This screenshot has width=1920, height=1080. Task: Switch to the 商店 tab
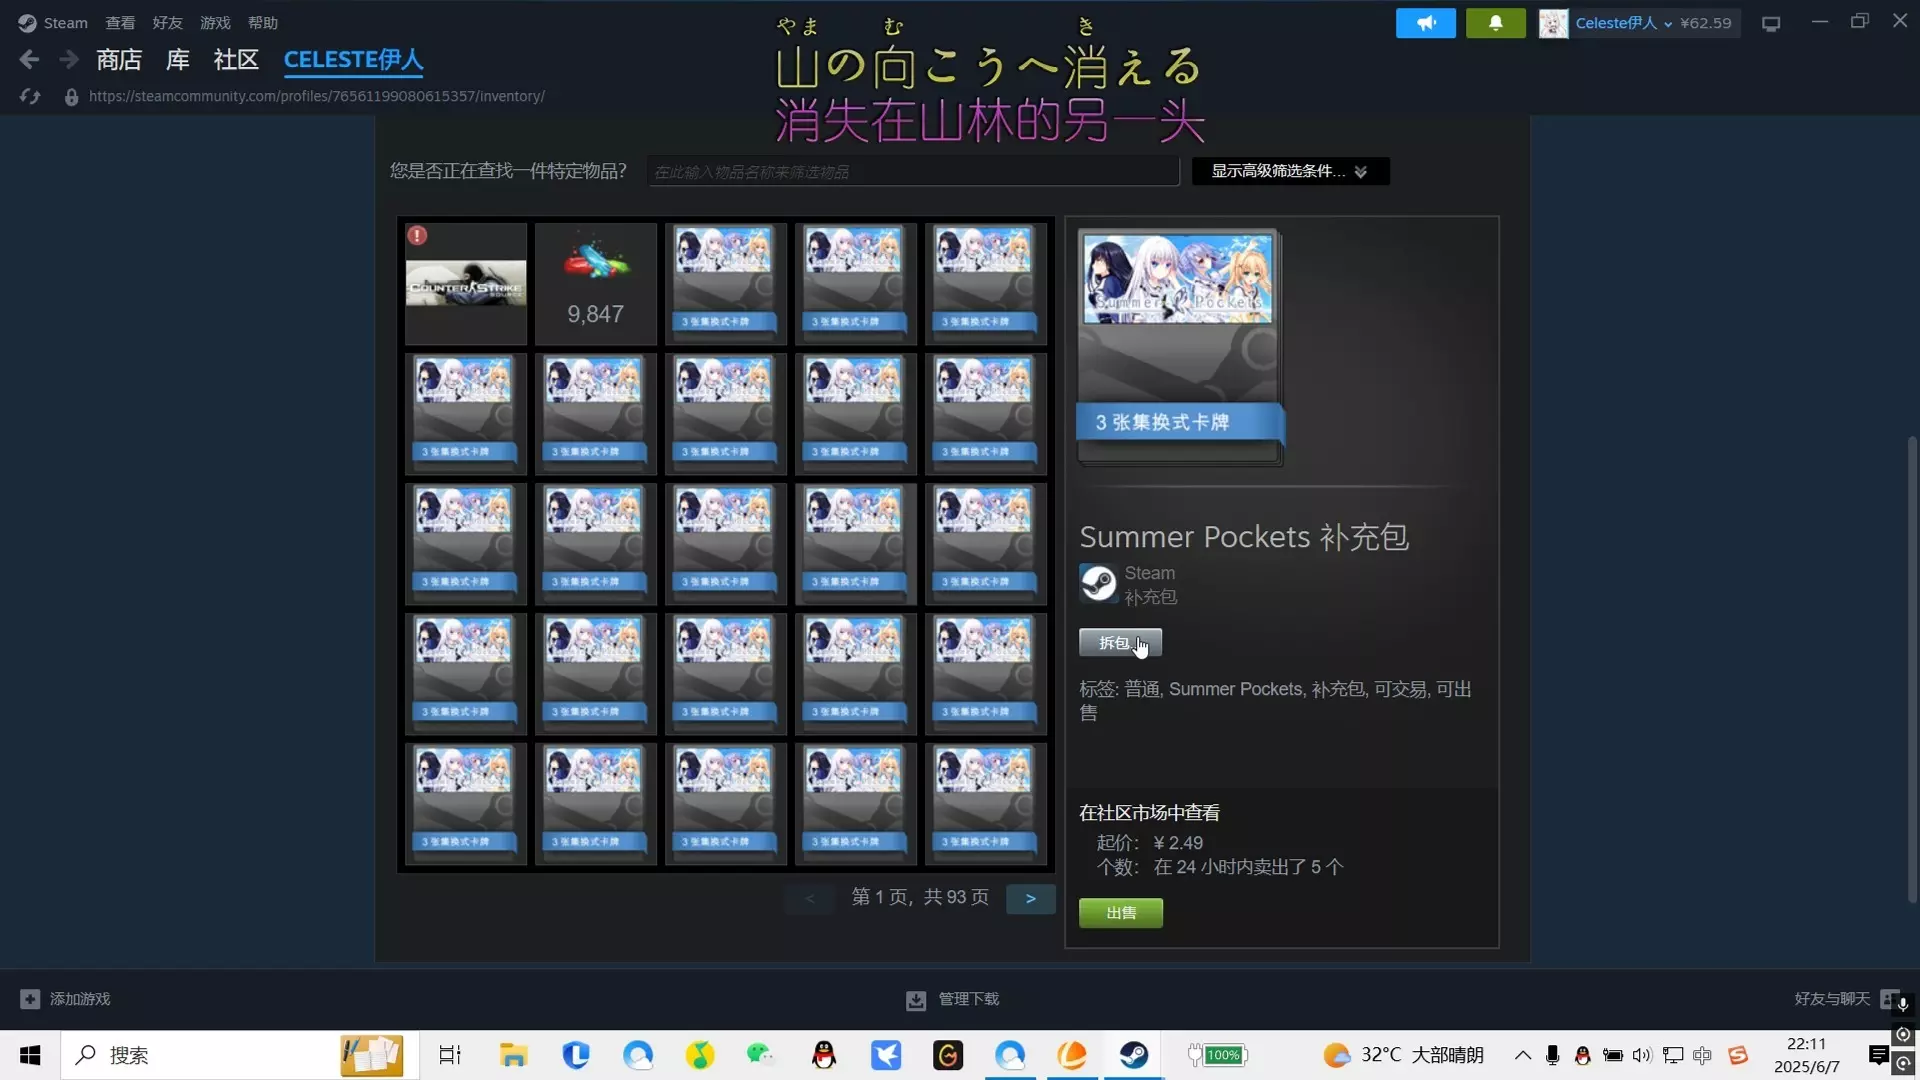click(119, 60)
